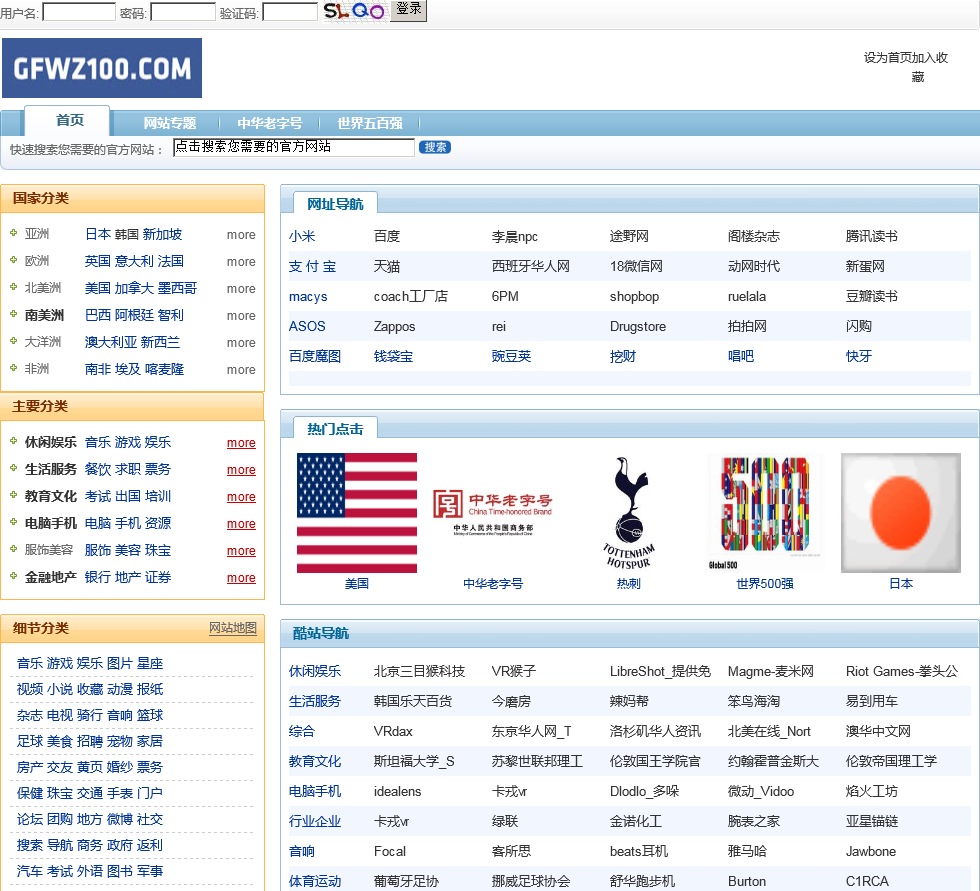The image size is (980, 891).
Task: Click the official website search box
Action: coord(294,147)
